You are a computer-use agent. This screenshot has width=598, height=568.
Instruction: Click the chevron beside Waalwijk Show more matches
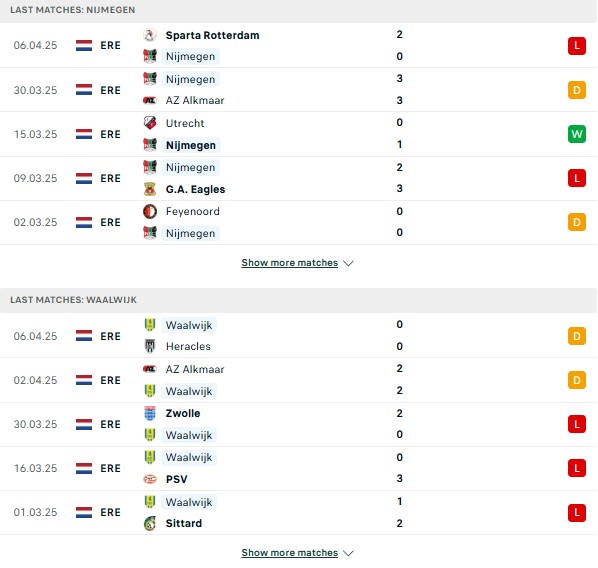point(348,553)
